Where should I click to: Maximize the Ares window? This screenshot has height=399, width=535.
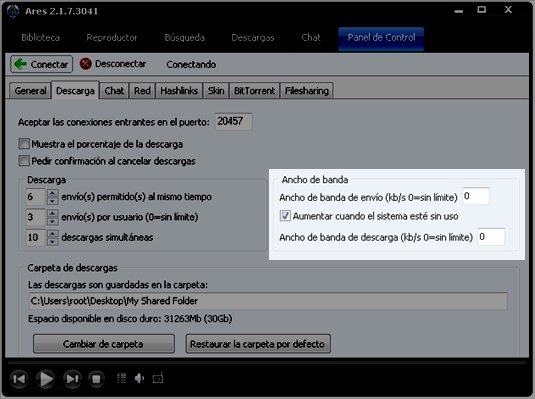click(x=481, y=10)
